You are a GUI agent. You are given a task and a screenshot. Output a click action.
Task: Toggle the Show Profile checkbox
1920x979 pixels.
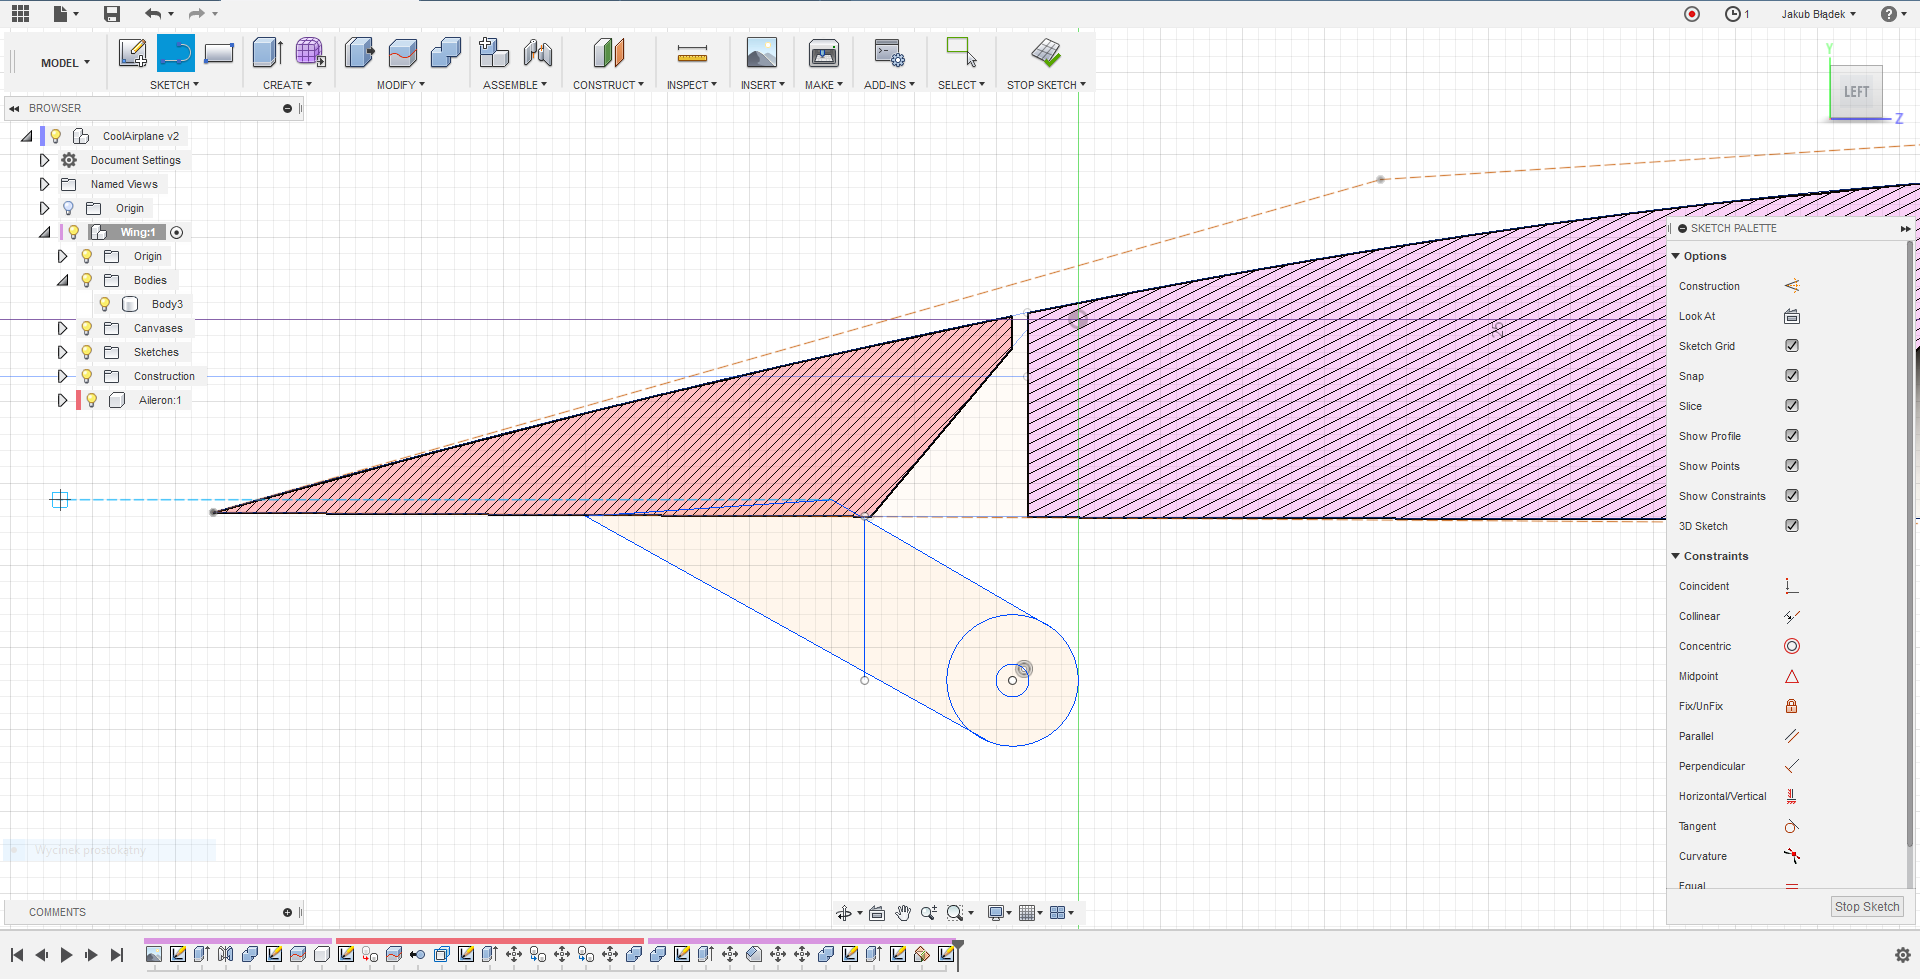[x=1792, y=436]
